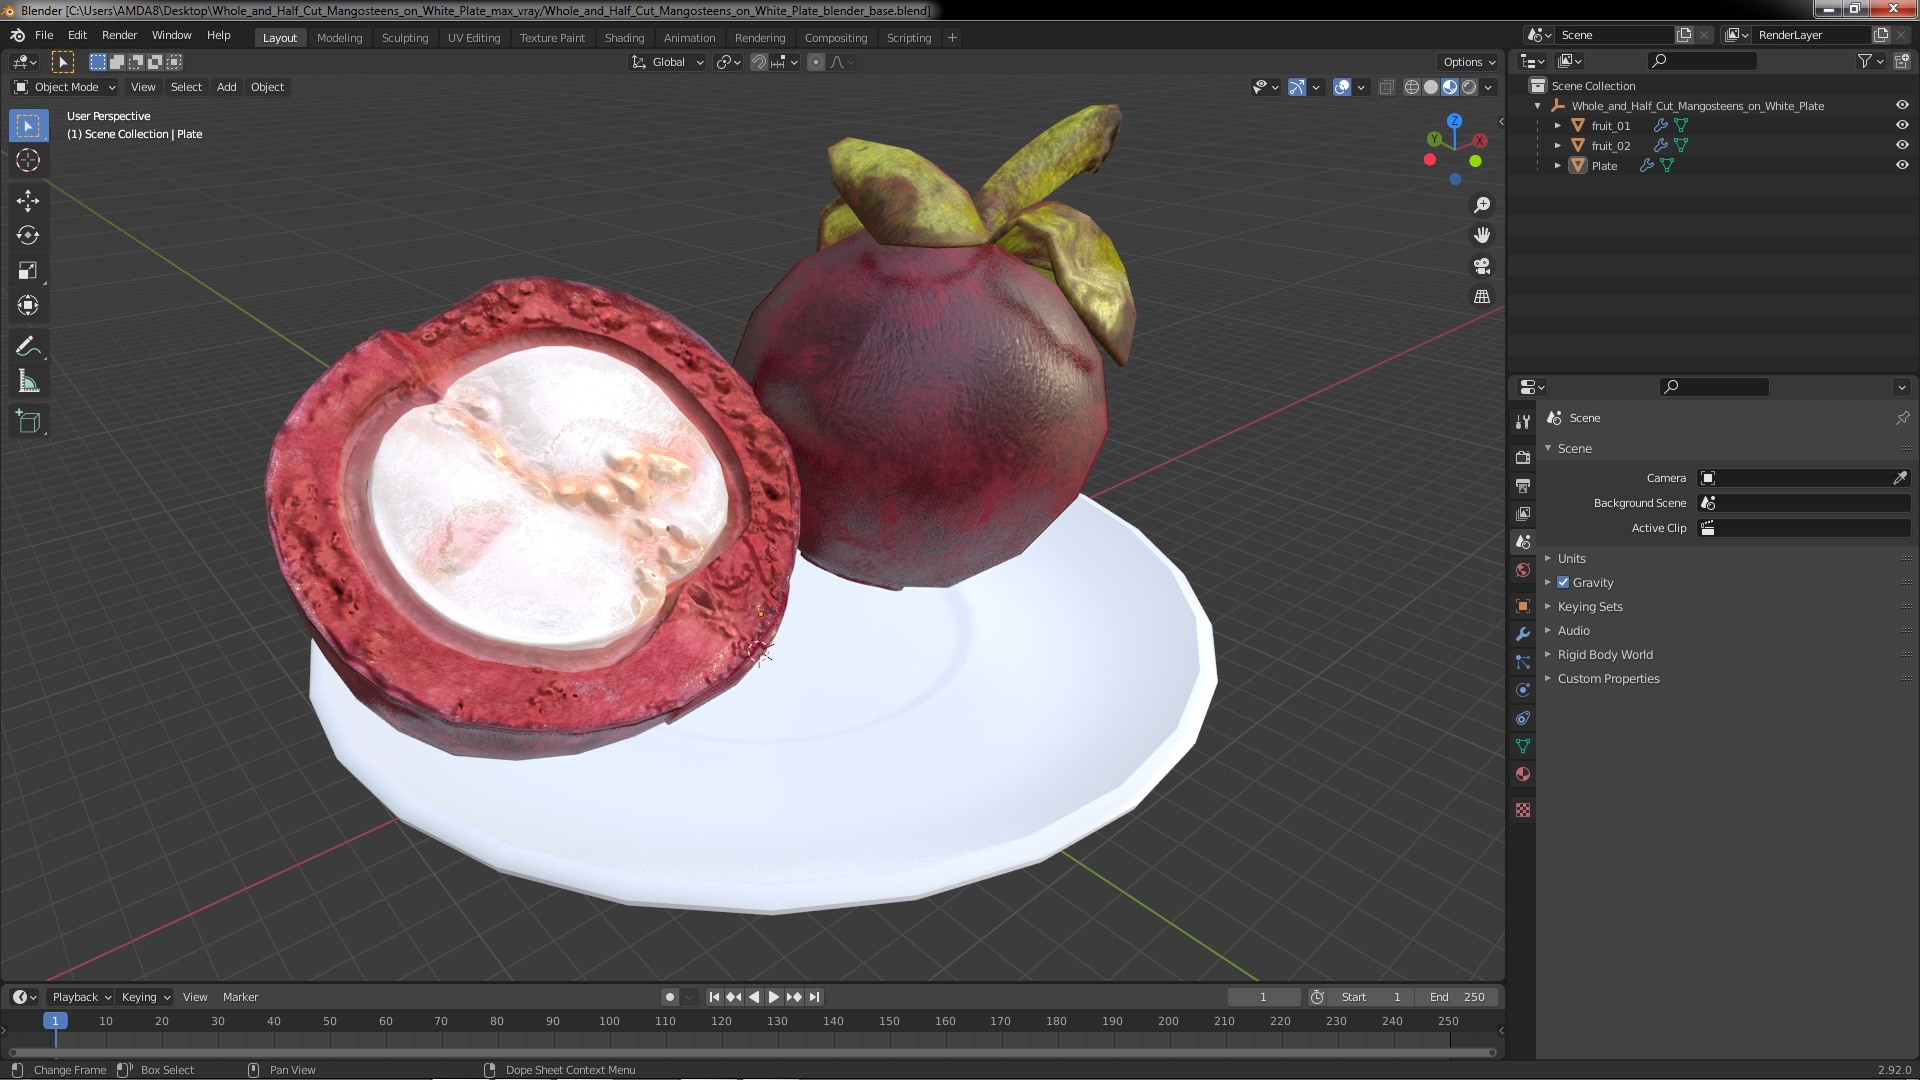
Task: Expand the fruit_02 tree item
Action: [1557, 145]
